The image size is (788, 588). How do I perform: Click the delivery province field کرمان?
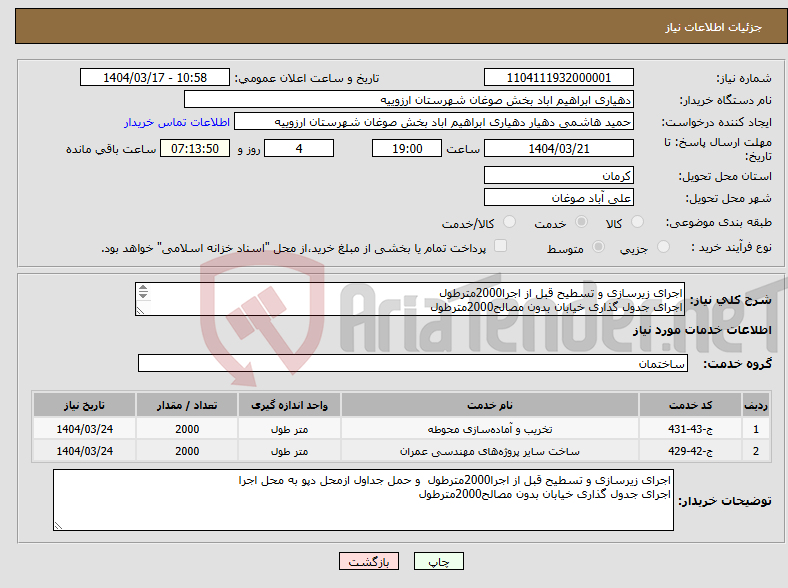(x=558, y=175)
